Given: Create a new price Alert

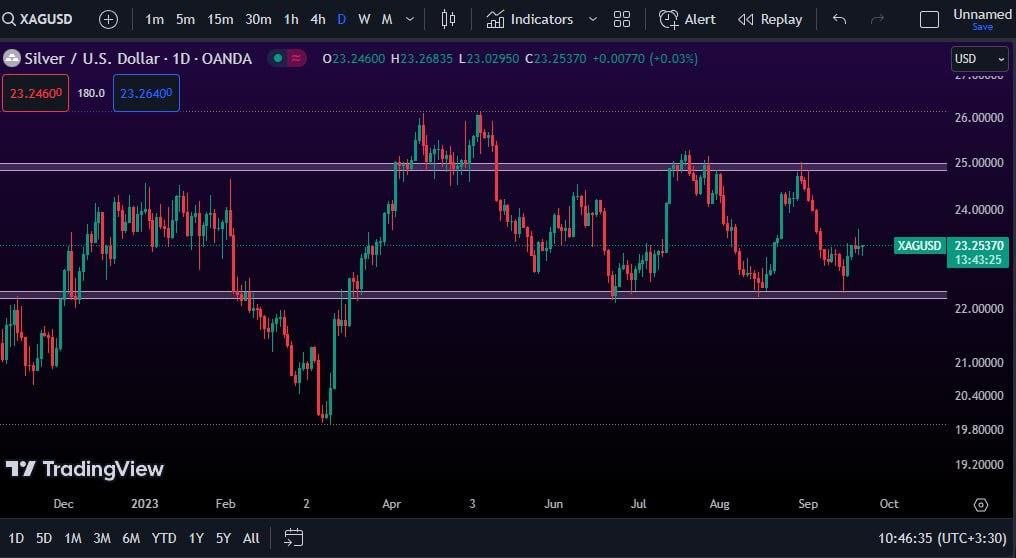Looking at the screenshot, I should [687, 19].
